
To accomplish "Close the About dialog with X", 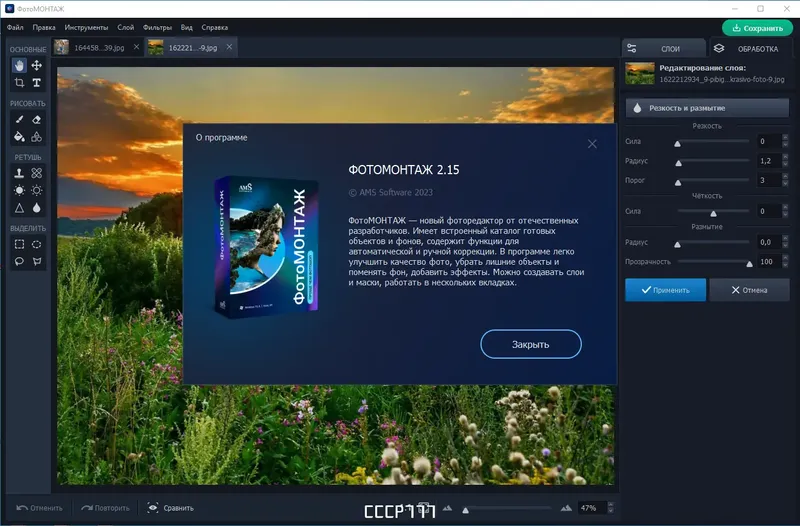I will pos(592,144).
